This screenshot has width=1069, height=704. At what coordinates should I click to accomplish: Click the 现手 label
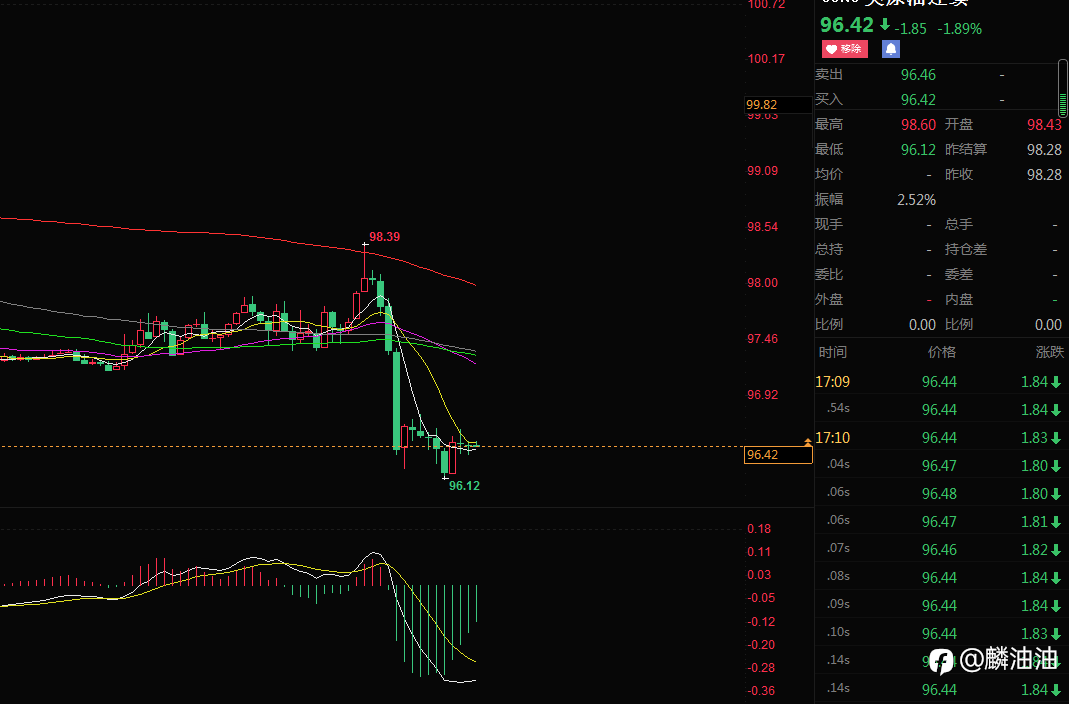point(829,224)
